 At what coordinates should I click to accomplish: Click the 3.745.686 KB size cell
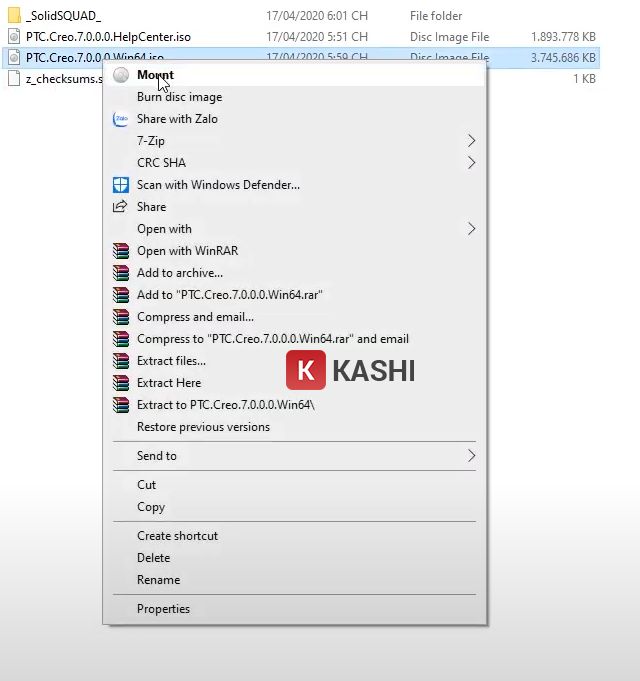[563, 58]
